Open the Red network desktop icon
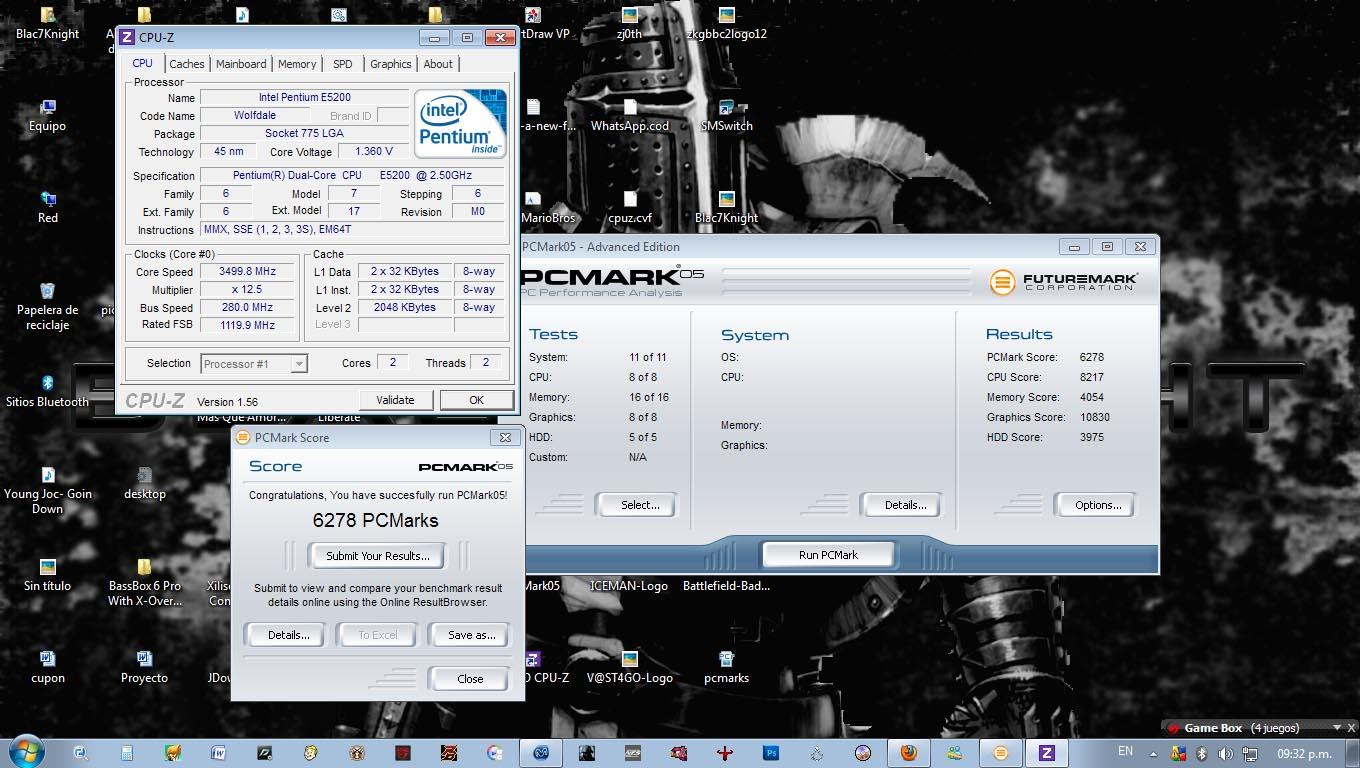 pos(47,207)
